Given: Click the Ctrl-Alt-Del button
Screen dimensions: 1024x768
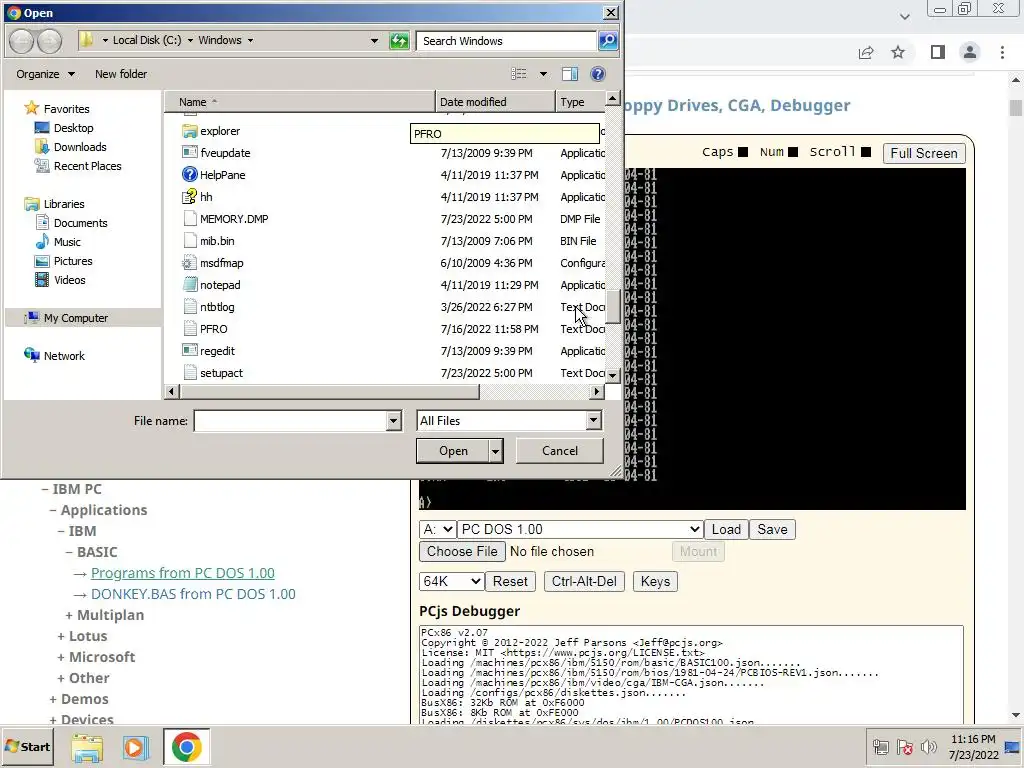Looking at the screenshot, I should coord(584,581).
